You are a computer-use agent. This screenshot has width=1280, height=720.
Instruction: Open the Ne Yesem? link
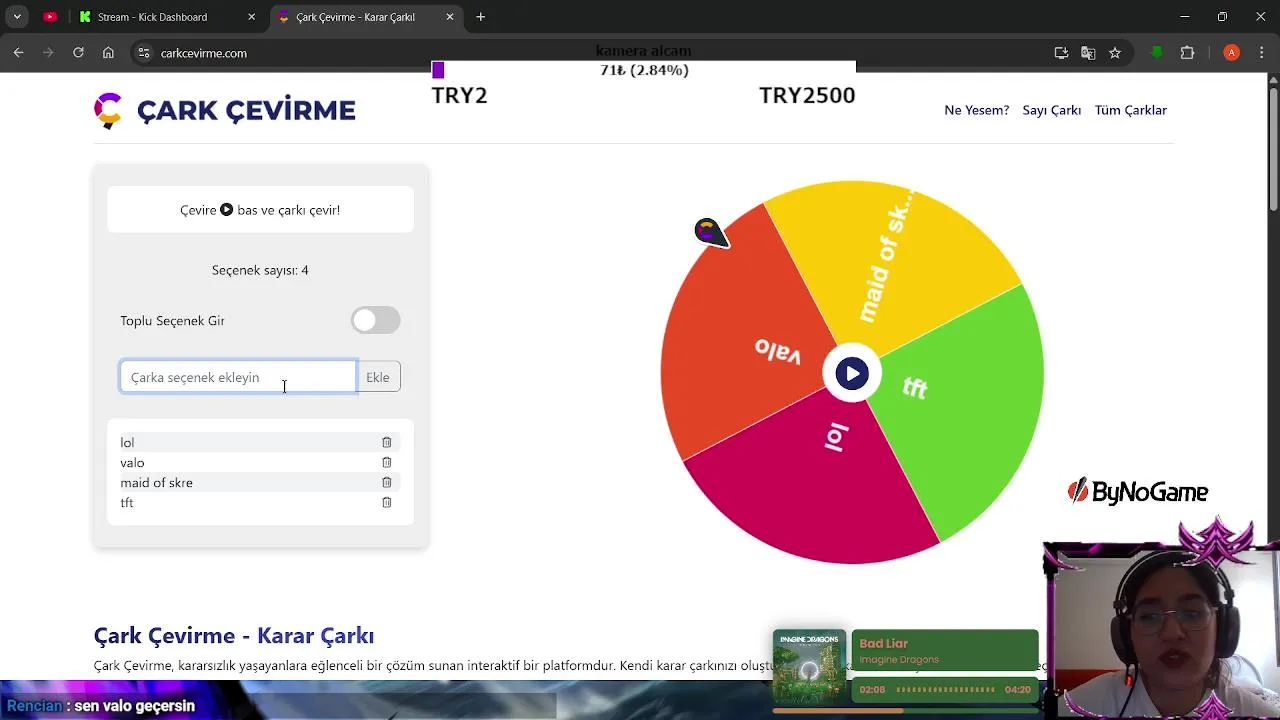point(977,110)
